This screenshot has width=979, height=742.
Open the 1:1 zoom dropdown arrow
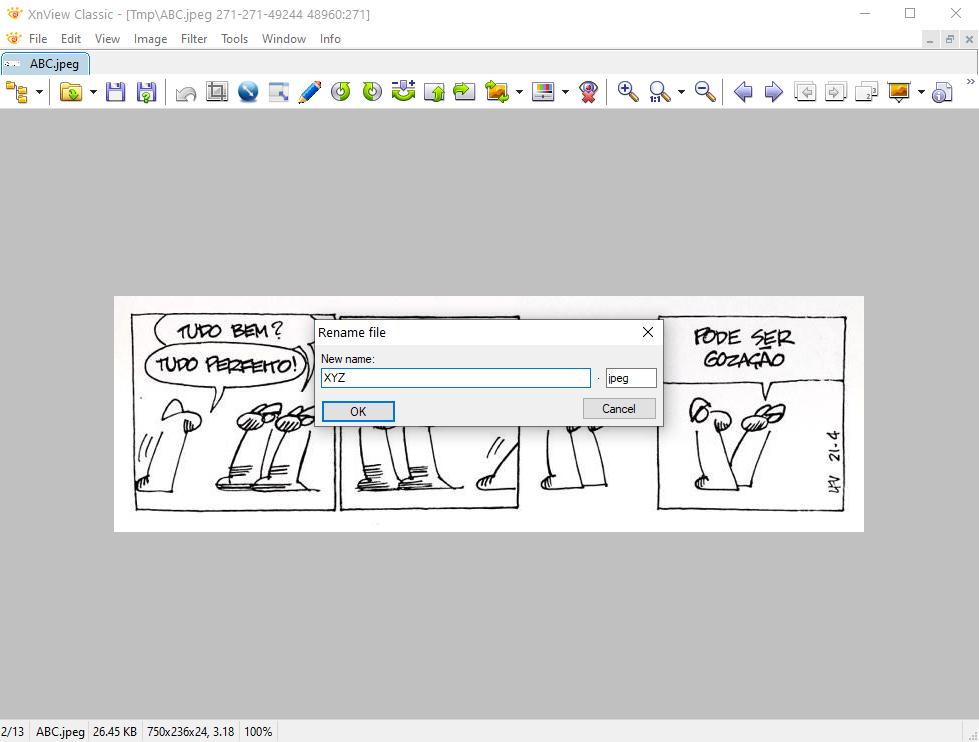pos(681,92)
